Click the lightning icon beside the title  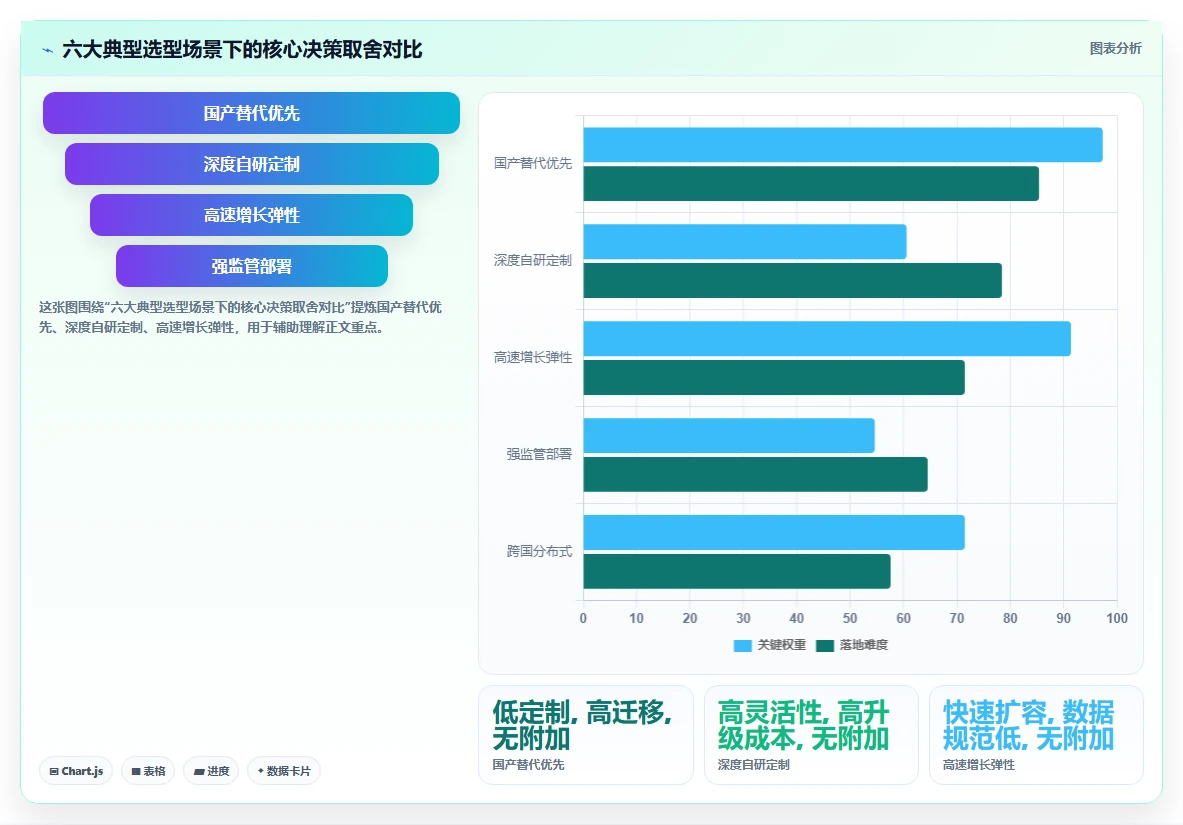click(x=48, y=51)
